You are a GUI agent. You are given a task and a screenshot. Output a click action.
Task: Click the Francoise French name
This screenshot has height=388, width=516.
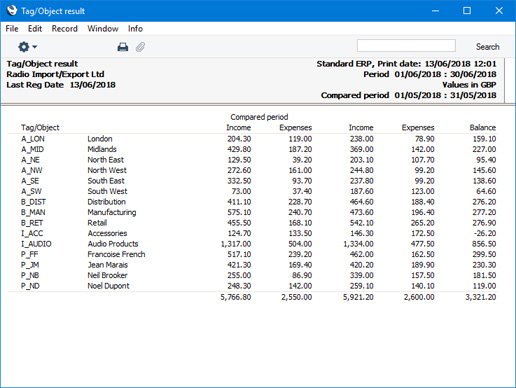click(116, 254)
